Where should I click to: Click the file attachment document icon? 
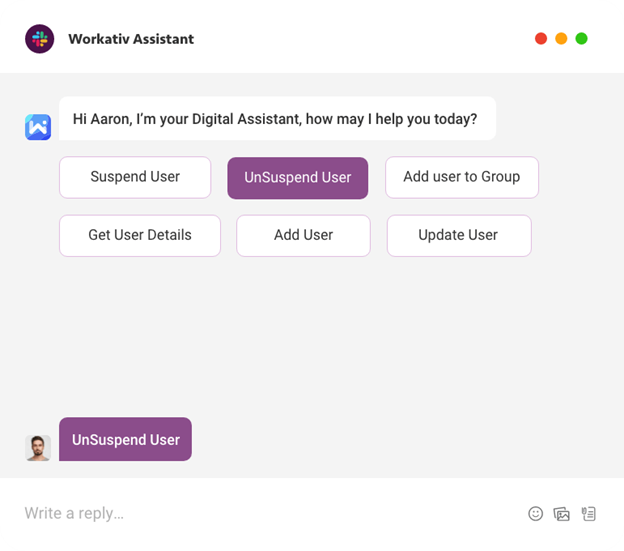point(589,513)
